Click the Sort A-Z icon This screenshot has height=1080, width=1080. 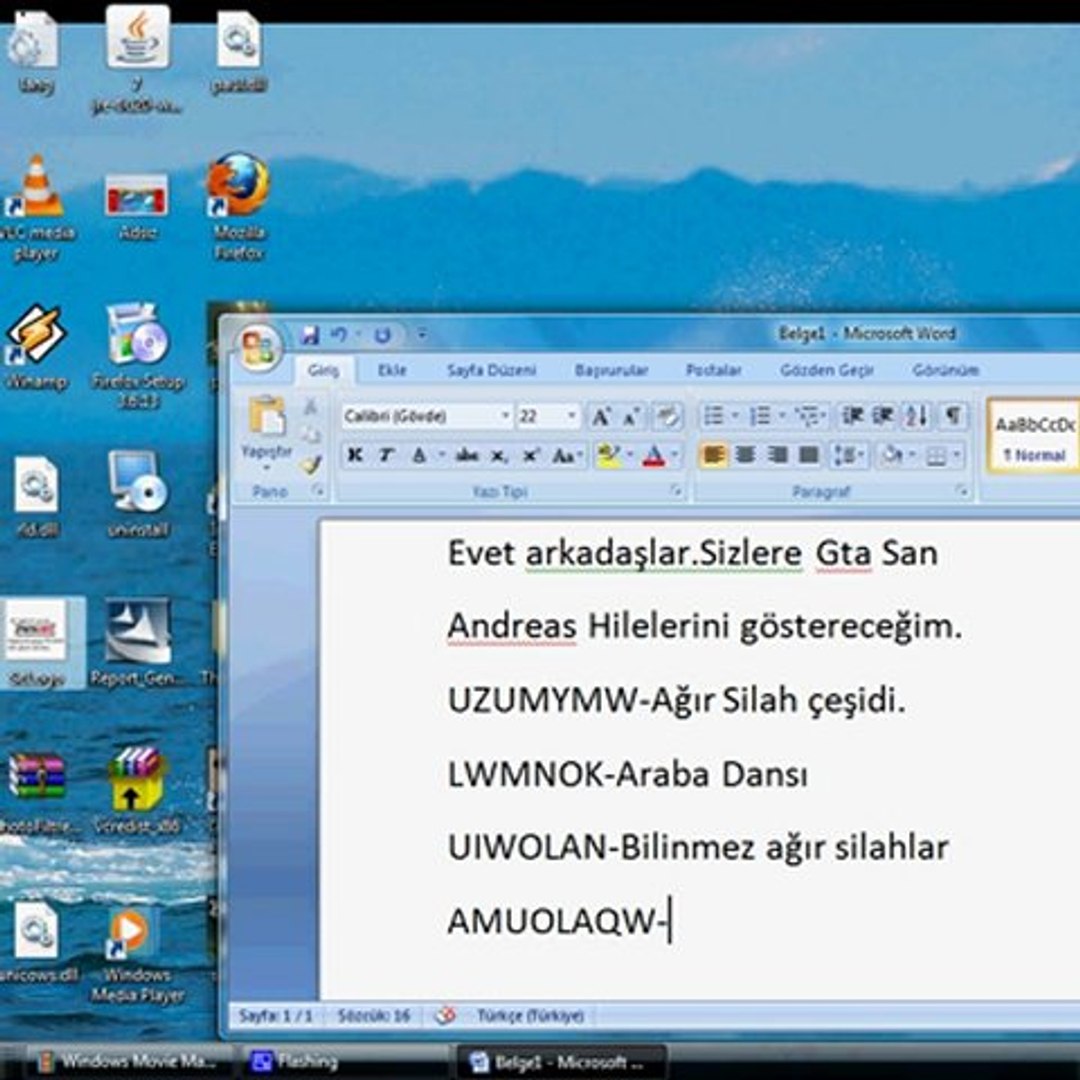(917, 416)
